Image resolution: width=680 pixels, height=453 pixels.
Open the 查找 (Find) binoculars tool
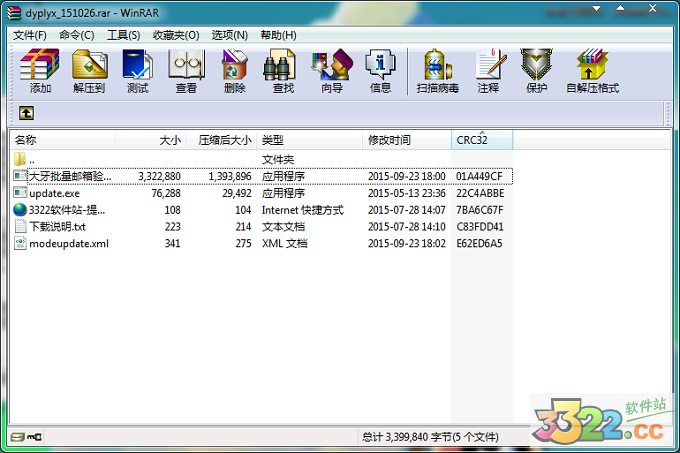pyautogui.click(x=280, y=65)
